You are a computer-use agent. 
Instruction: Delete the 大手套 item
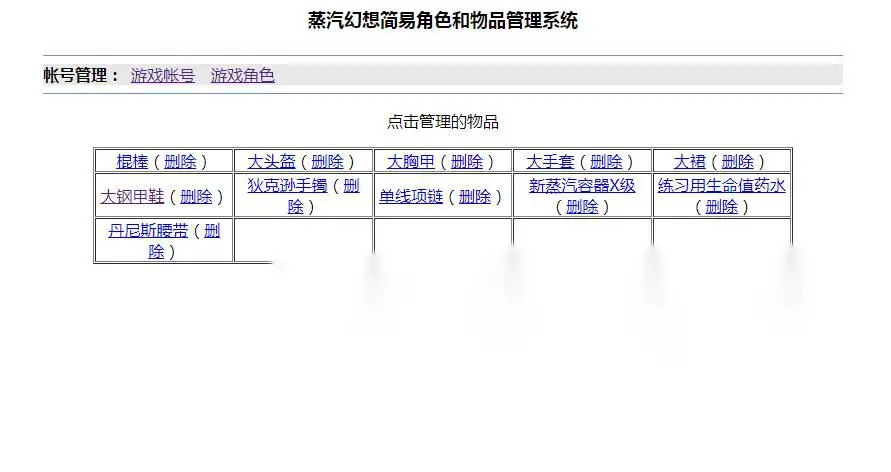click(x=606, y=162)
